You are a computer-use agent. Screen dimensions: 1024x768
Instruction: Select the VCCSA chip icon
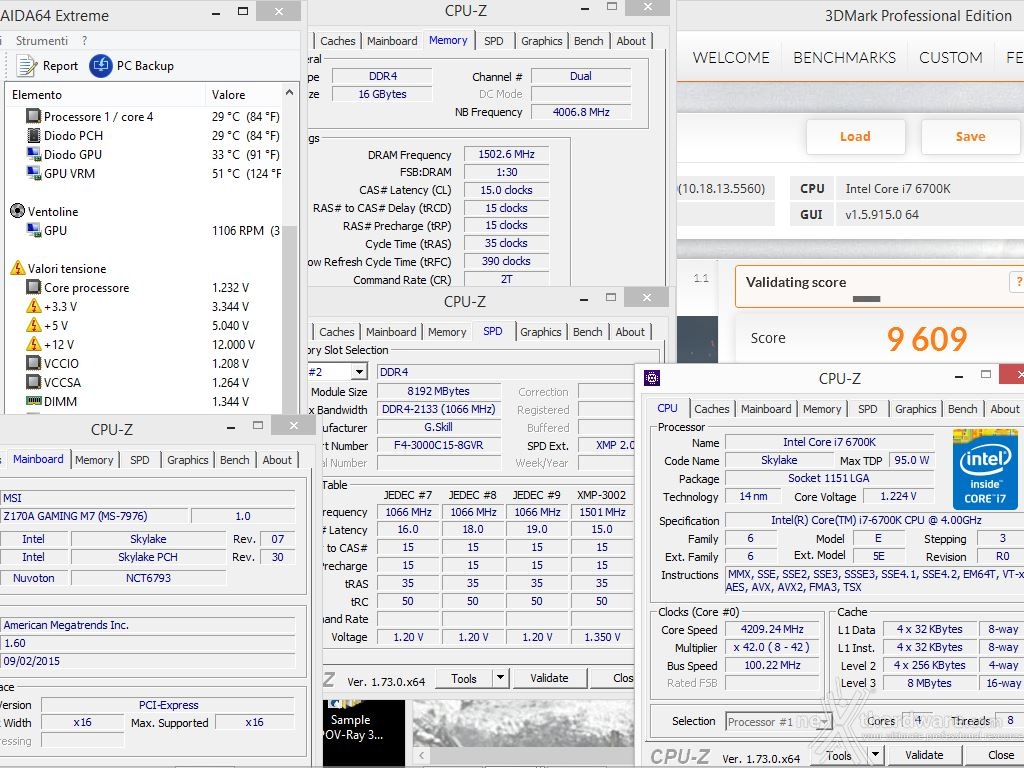point(33,381)
